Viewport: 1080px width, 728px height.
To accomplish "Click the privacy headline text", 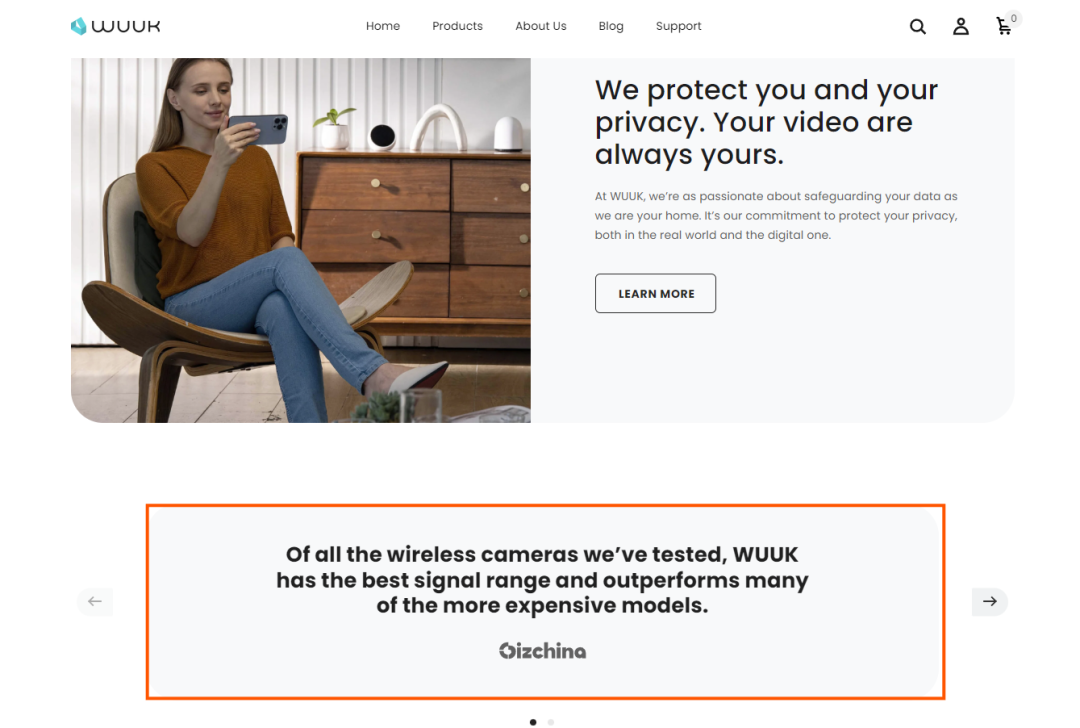I will click(767, 123).
